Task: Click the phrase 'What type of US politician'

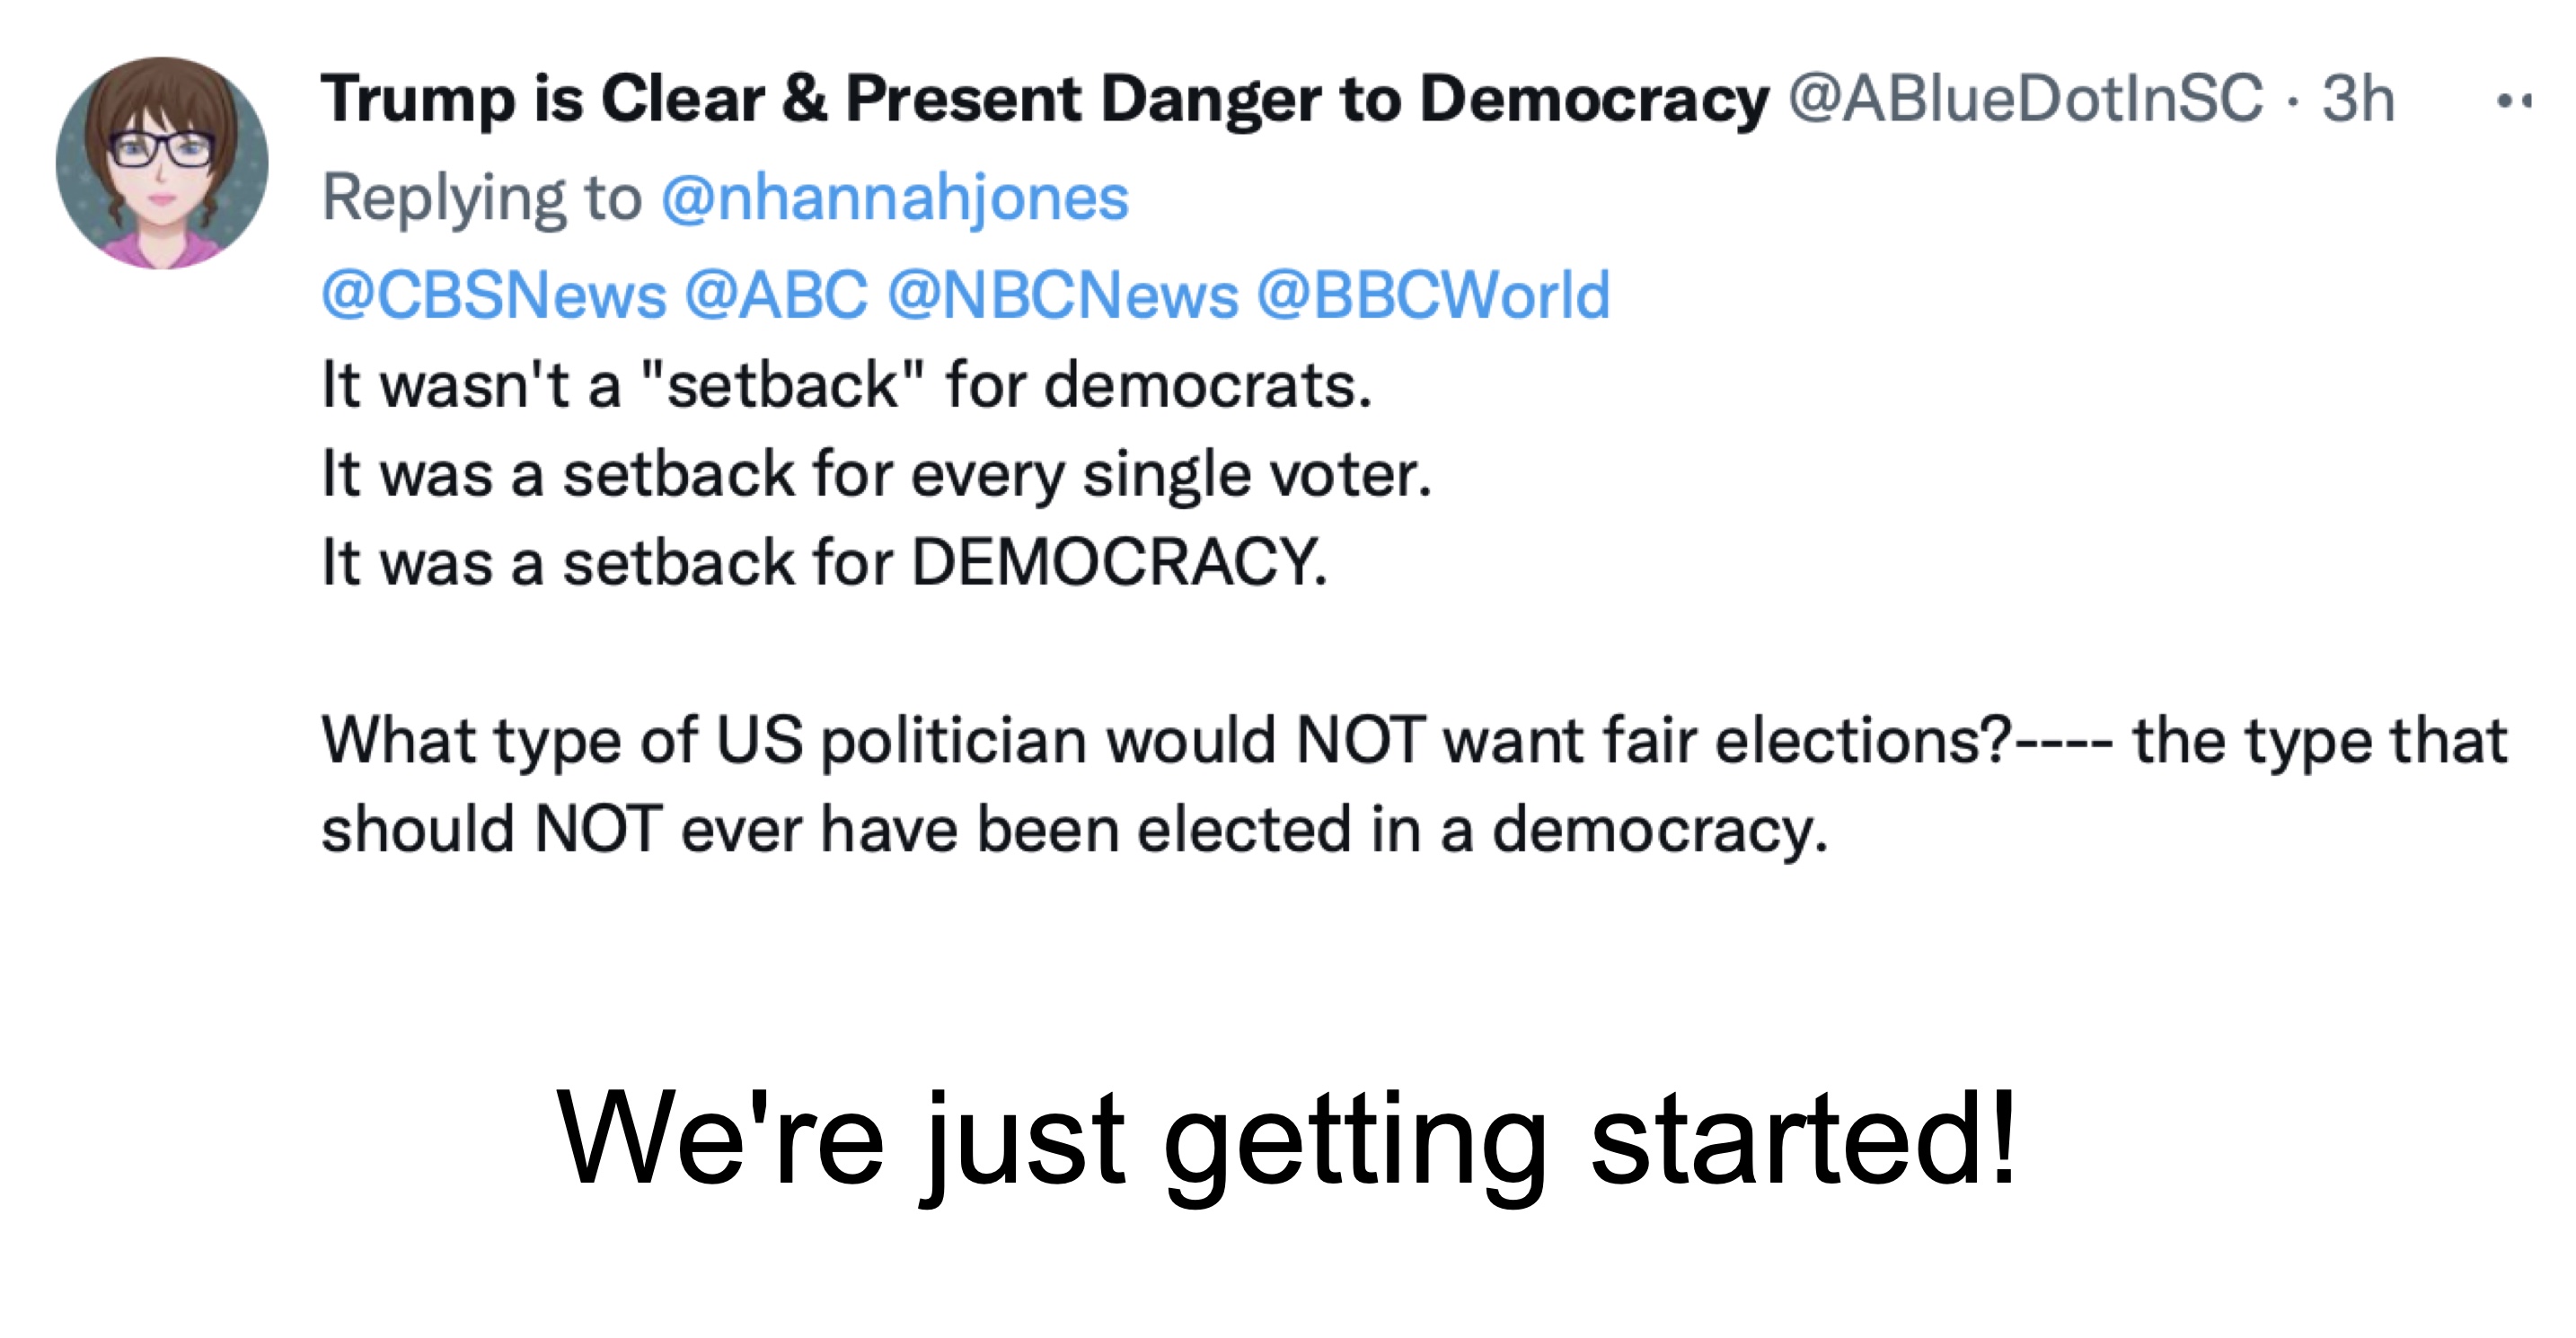Action: point(562,741)
